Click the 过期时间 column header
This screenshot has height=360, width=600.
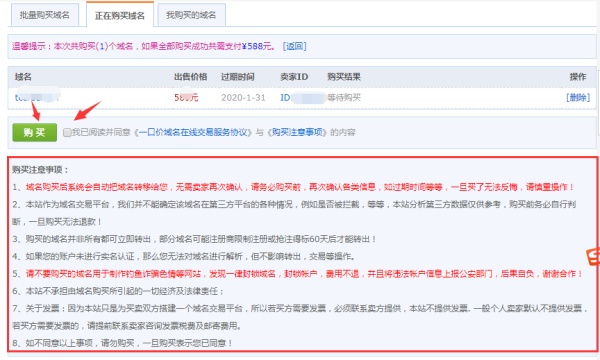tap(237, 77)
